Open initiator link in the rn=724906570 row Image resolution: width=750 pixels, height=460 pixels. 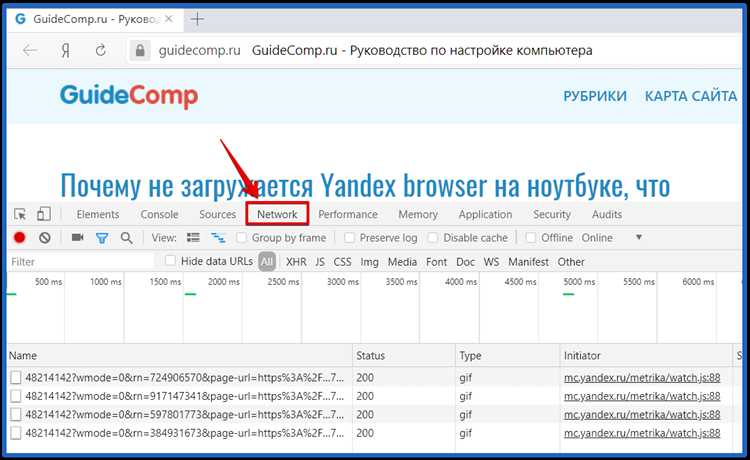pyautogui.click(x=642, y=378)
